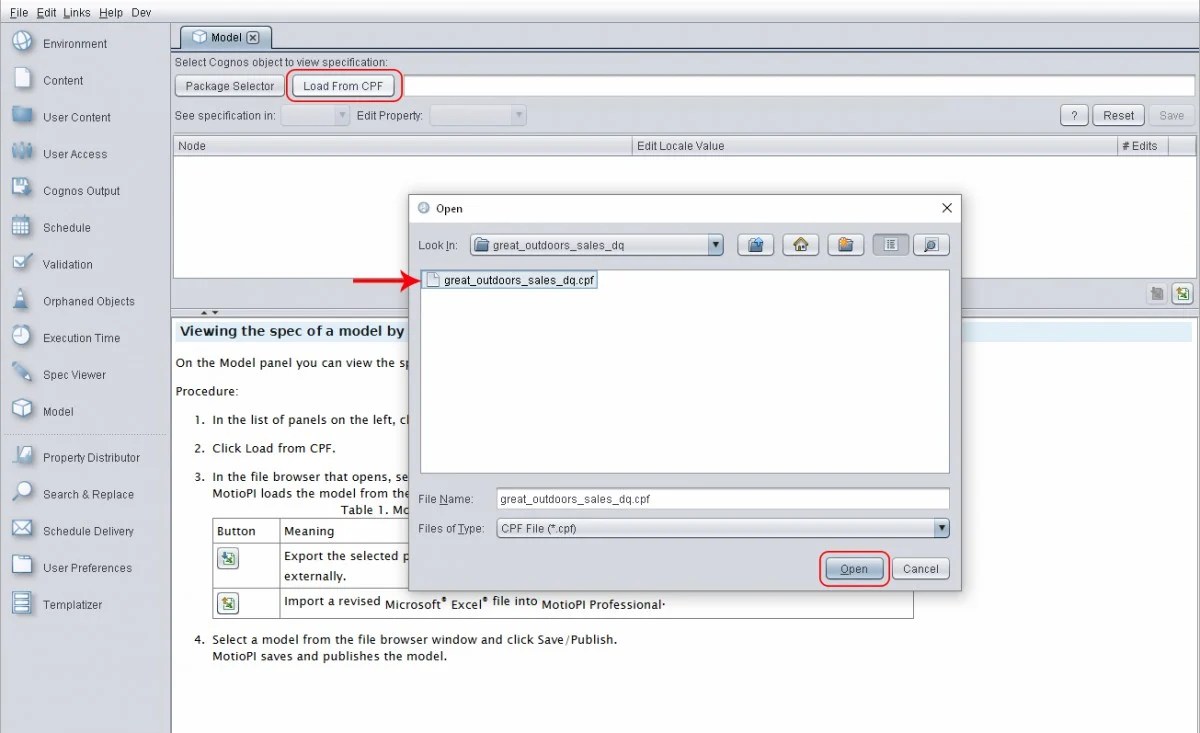Image resolution: width=1200 pixels, height=733 pixels.
Task: Click the export icon in help table
Action: (x=228, y=558)
